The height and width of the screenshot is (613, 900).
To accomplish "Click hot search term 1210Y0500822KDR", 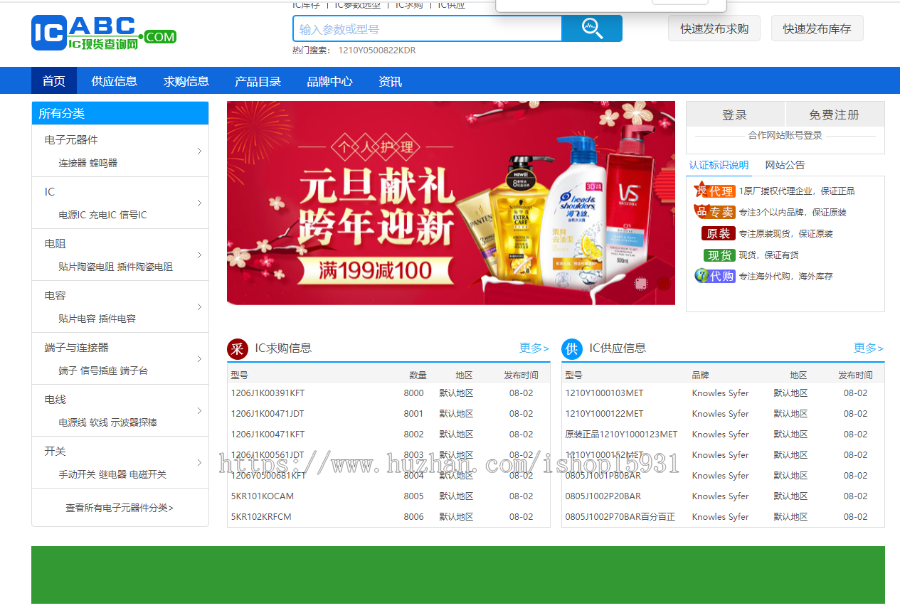I will click(x=377, y=50).
